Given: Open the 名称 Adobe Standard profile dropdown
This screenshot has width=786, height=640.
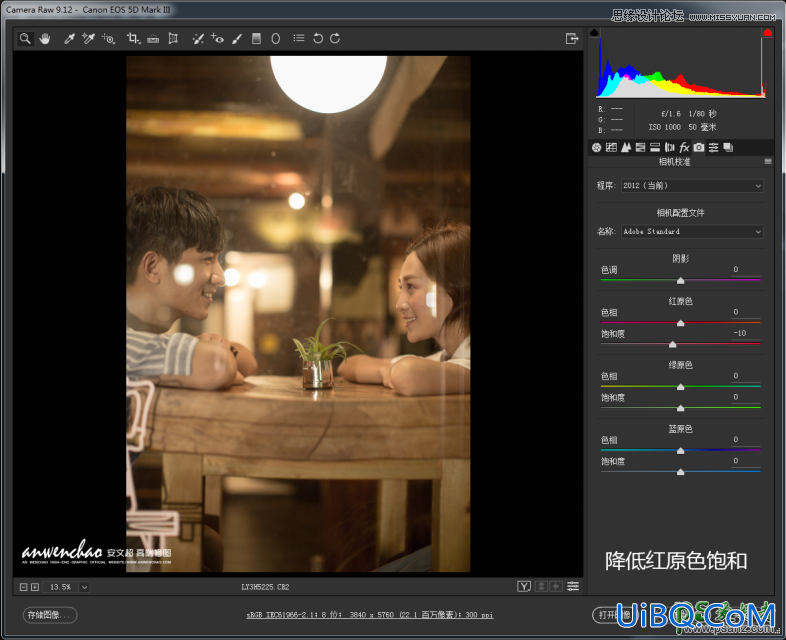Looking at the screenshot, I should point(692,232).
